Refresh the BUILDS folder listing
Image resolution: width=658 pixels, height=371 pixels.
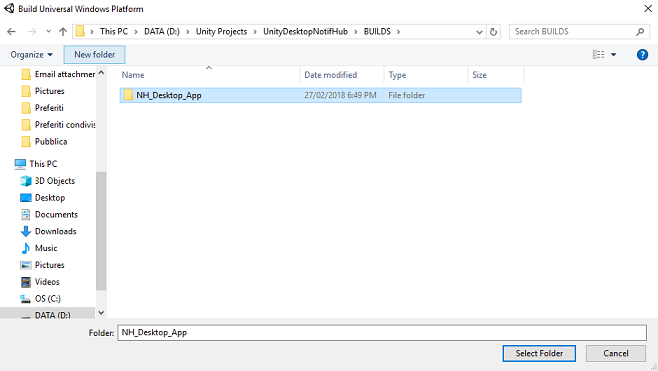[494, 31]
